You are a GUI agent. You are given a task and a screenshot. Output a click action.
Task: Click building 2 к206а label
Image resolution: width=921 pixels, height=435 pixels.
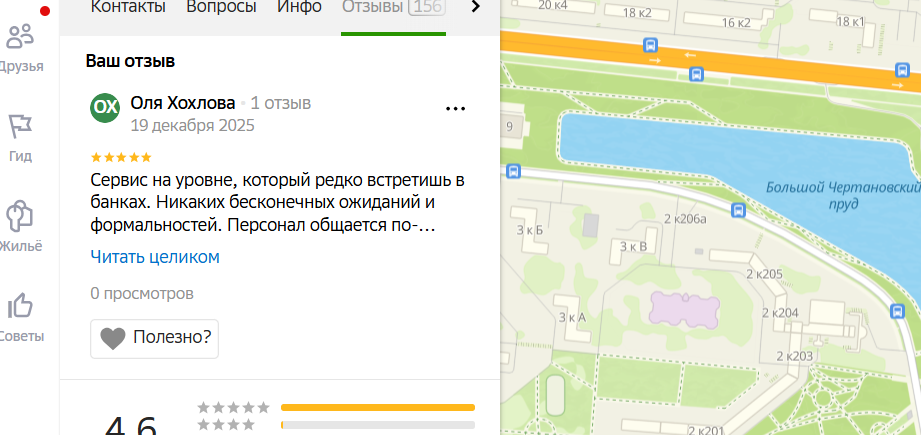click(x=685, y=219)
